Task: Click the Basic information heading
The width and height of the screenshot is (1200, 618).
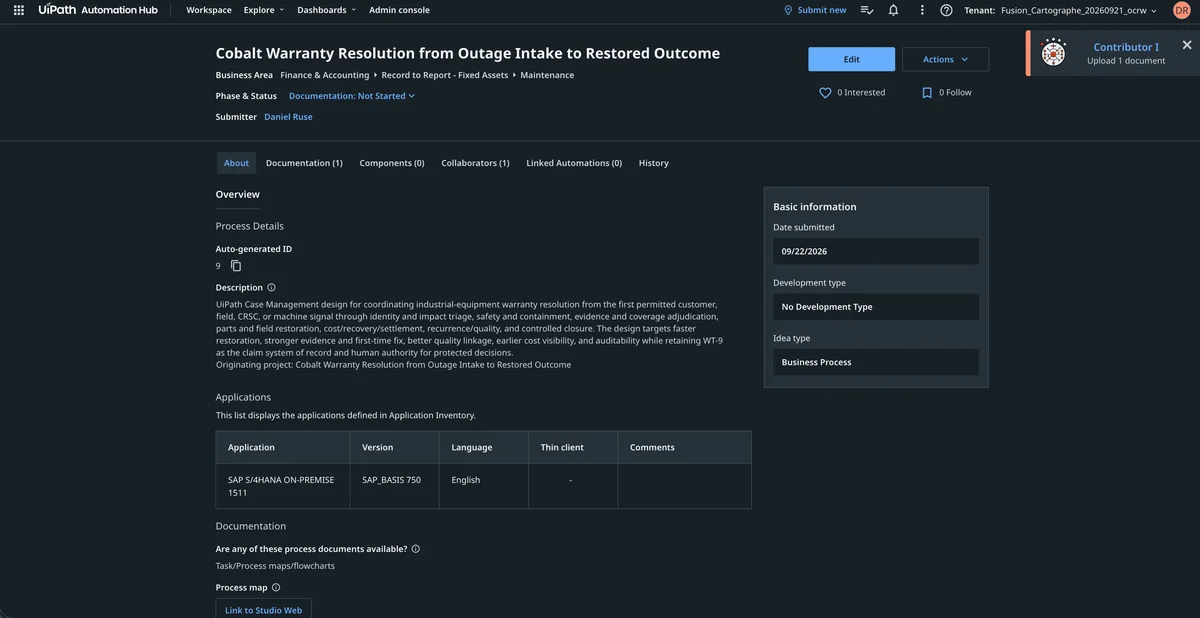Action: [x=815, y=207]
